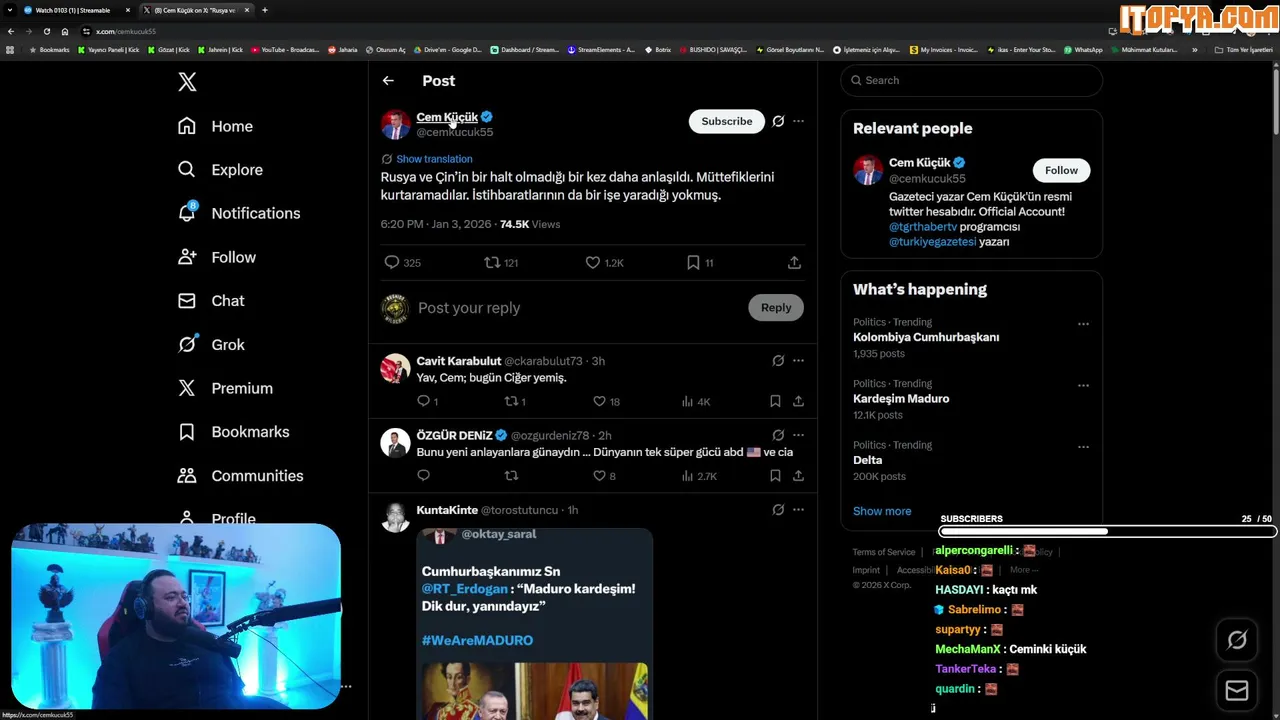This screenshot has width=1280, height=720.
Task: Like Cavit Karabulut's comment with 18 likes
Action: [x=599, y=401]
